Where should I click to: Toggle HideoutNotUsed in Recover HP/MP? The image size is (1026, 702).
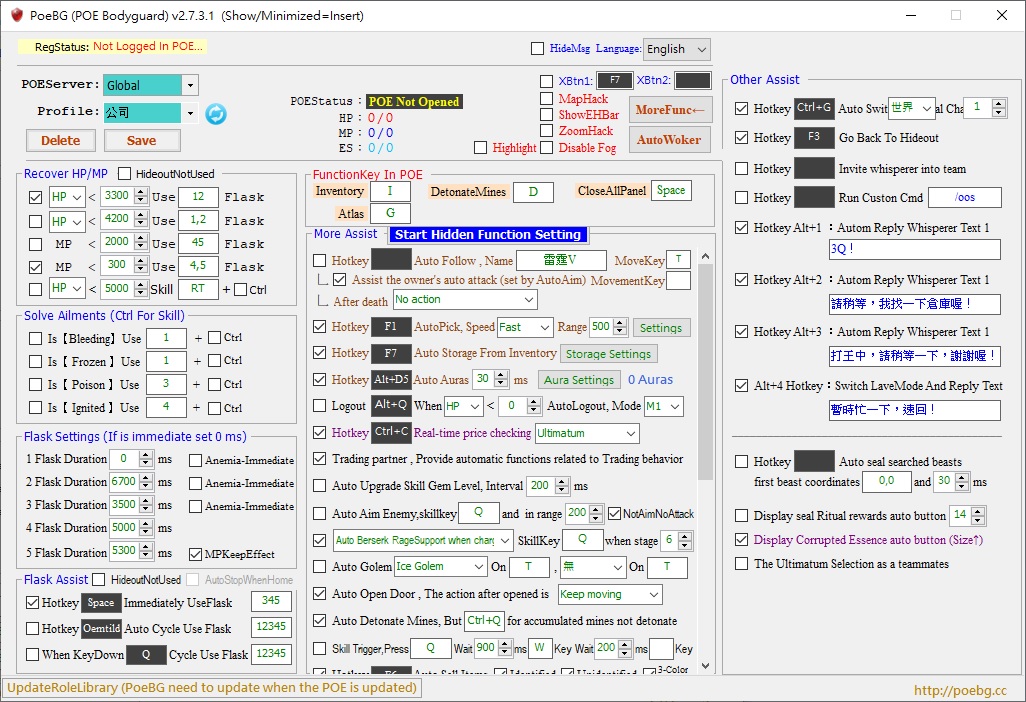pyautogui.click(x=124, y=173)
